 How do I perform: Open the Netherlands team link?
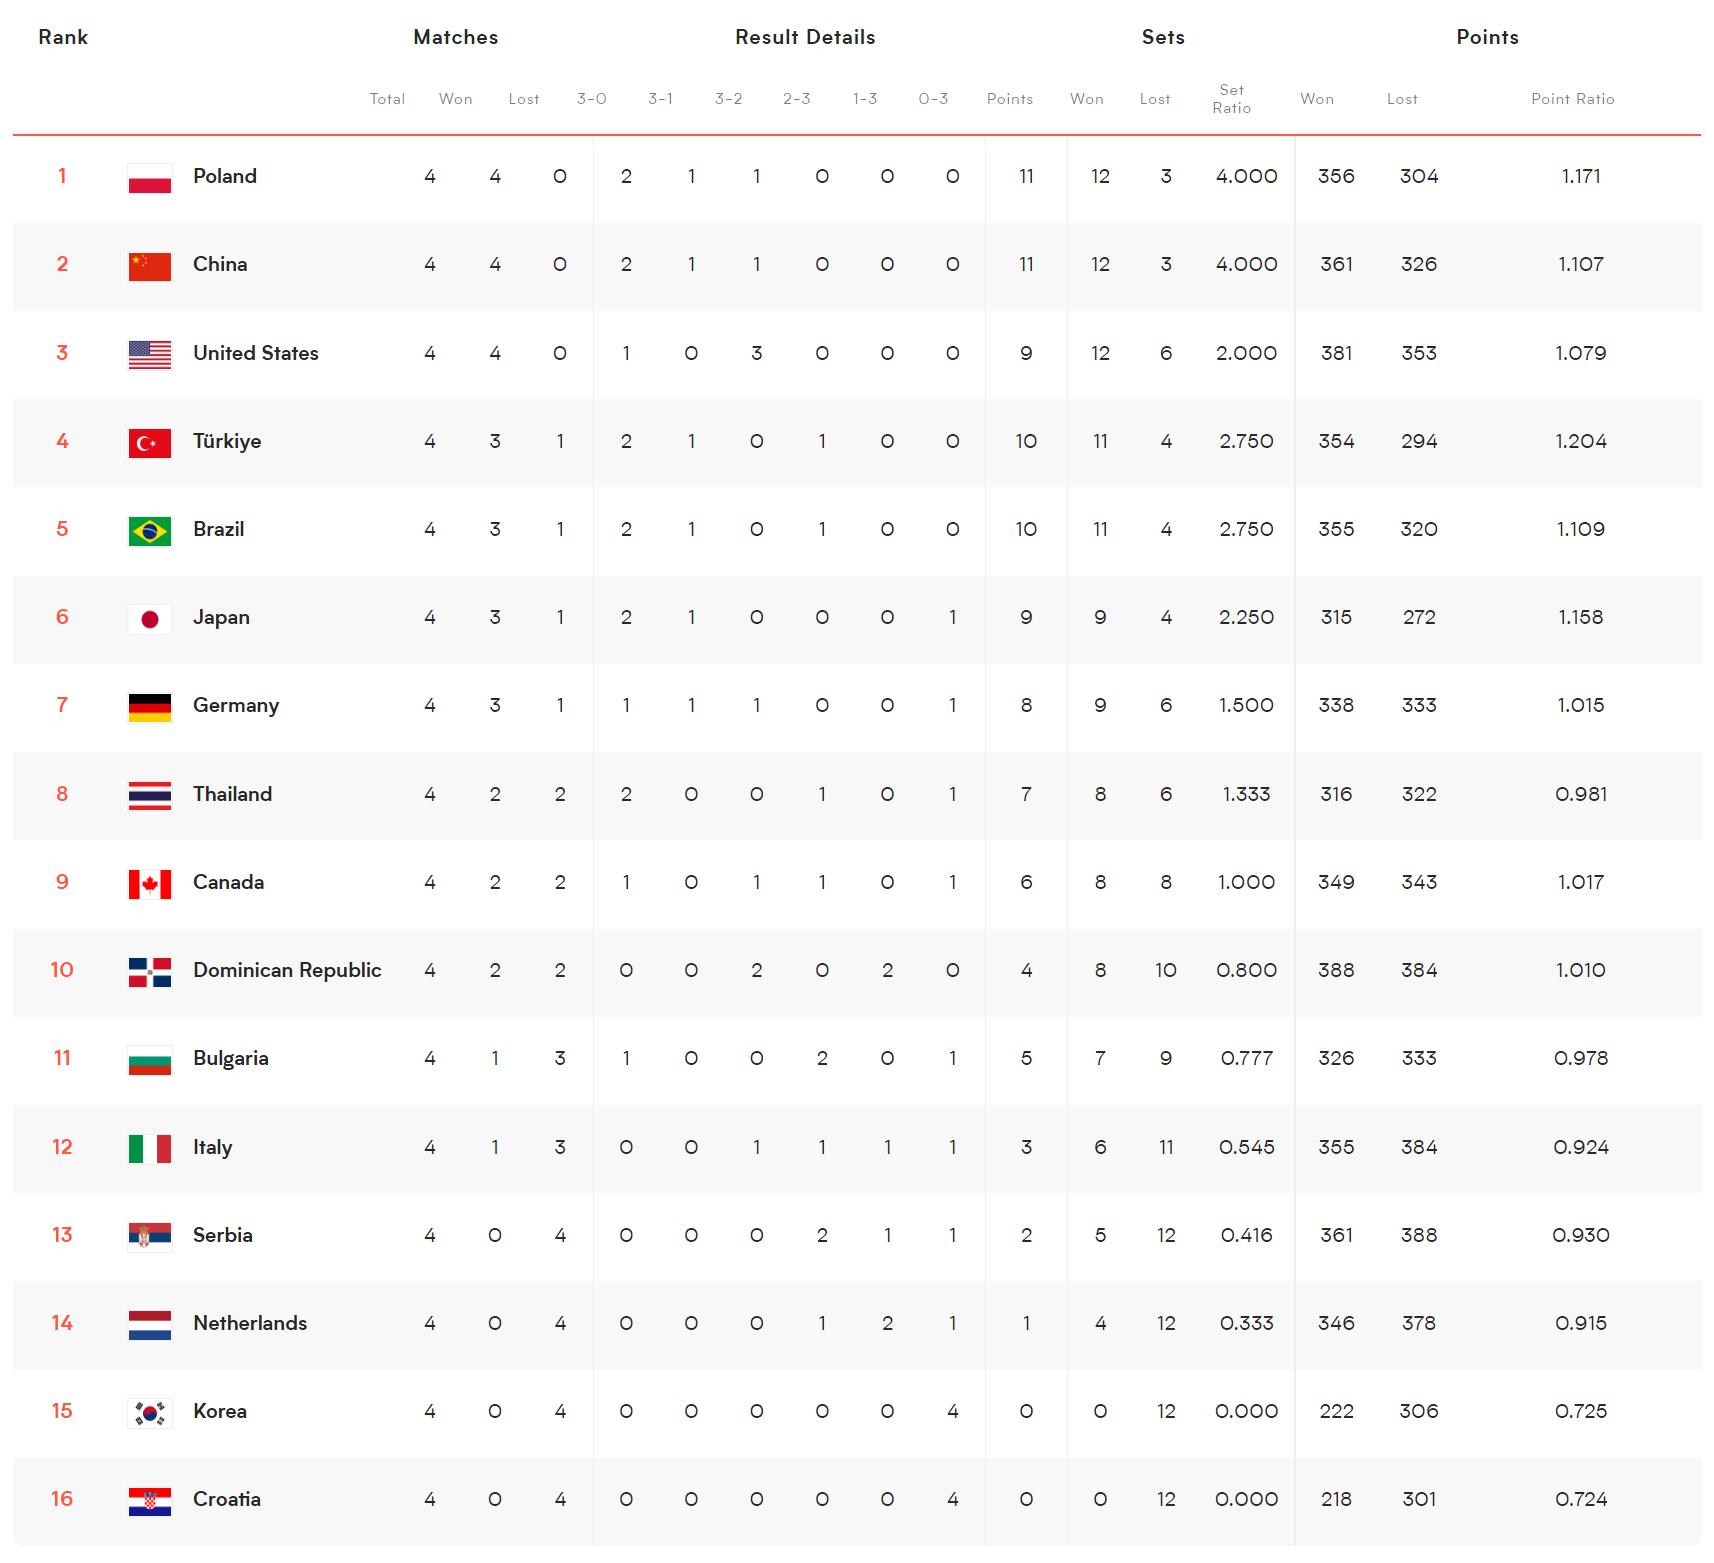(x=250, y=1323)
